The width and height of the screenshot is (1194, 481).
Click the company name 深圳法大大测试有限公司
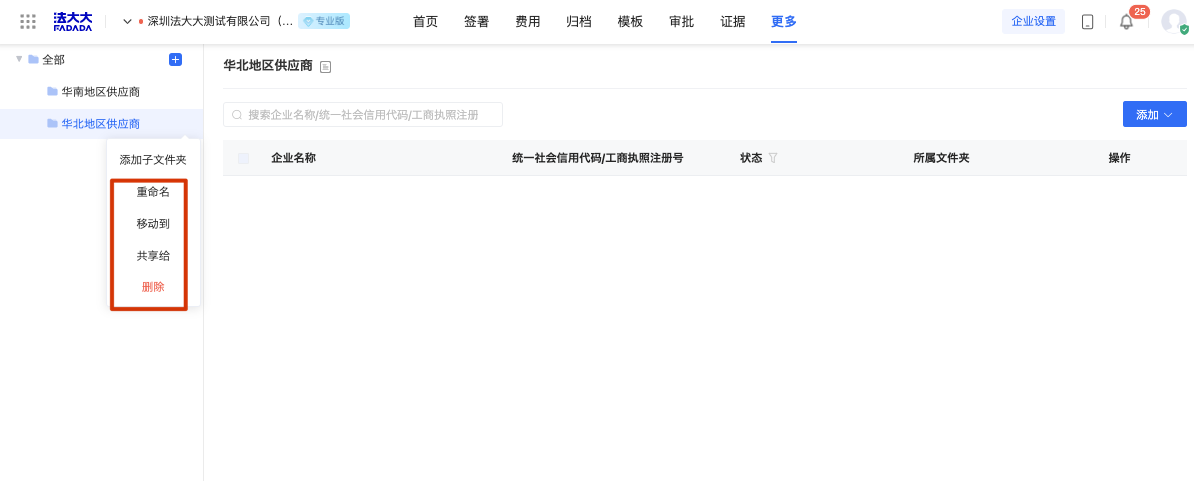point(220,21)
